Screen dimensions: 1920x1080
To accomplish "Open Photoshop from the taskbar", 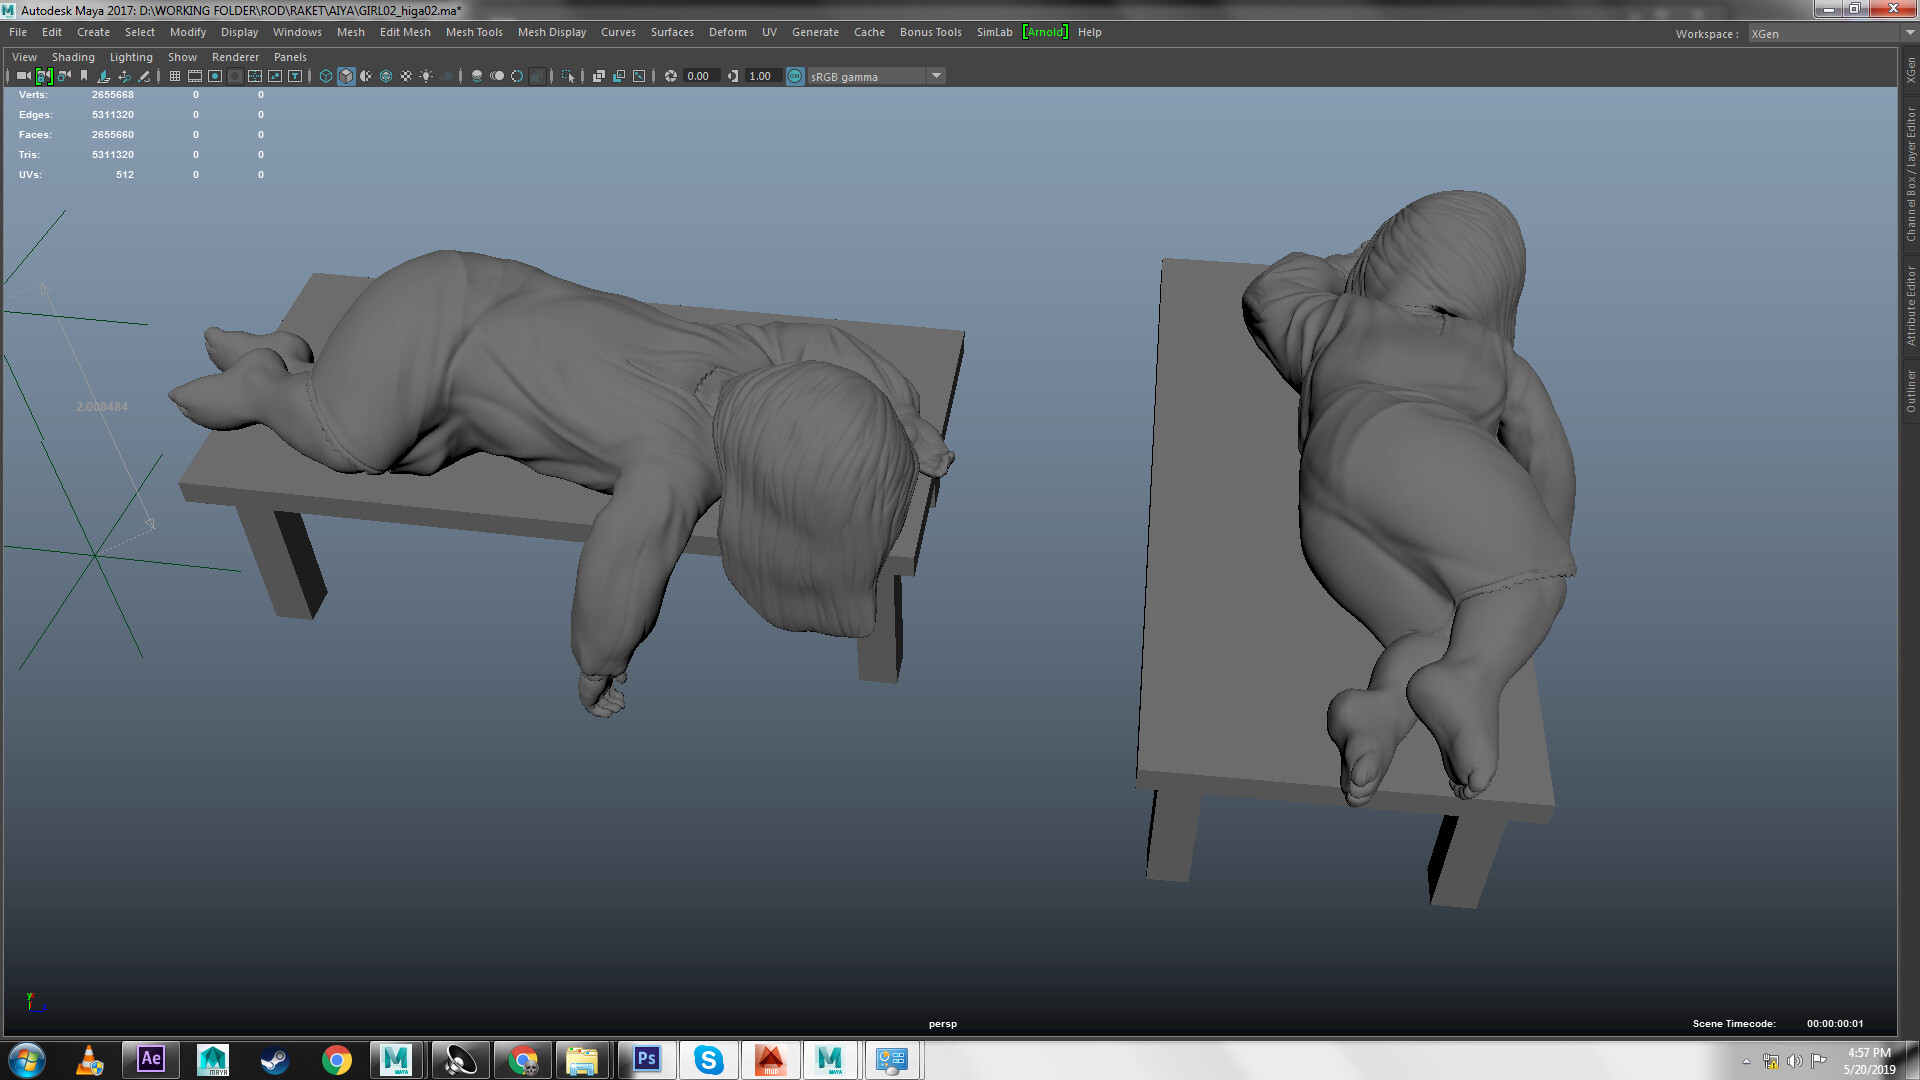I will pos(647,1059).
